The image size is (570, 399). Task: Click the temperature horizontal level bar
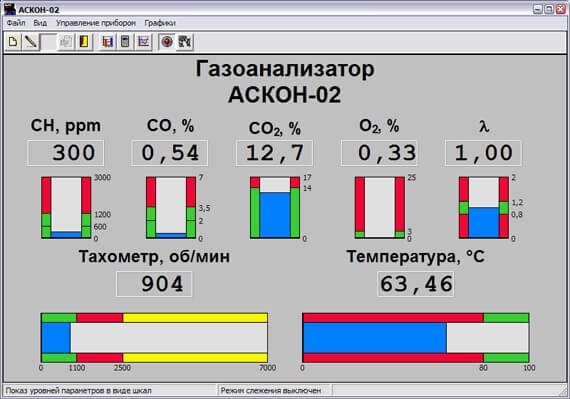[416, 338]
